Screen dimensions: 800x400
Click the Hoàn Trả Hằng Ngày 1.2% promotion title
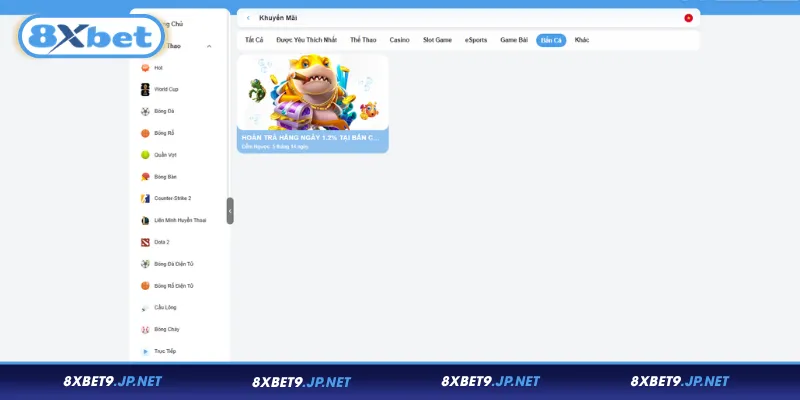[311, 138]
